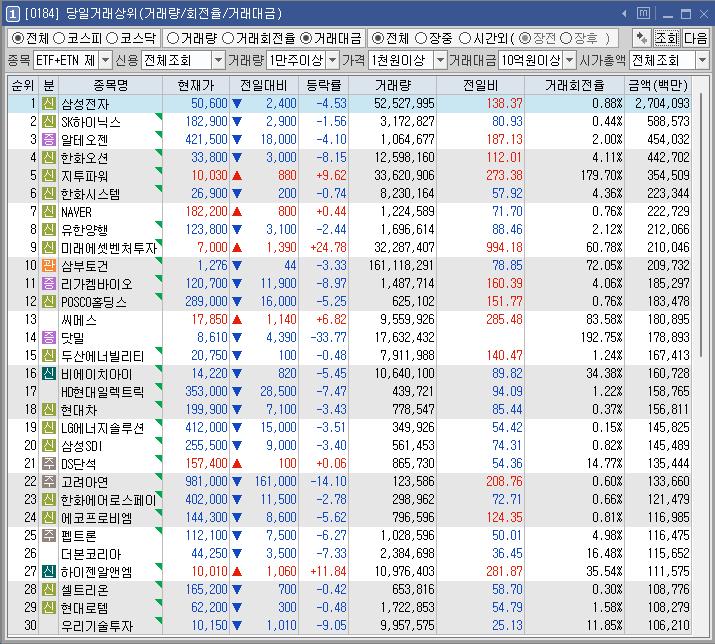Sort by the 종목명 column header

pyautogui.click(x=110, y=85)
